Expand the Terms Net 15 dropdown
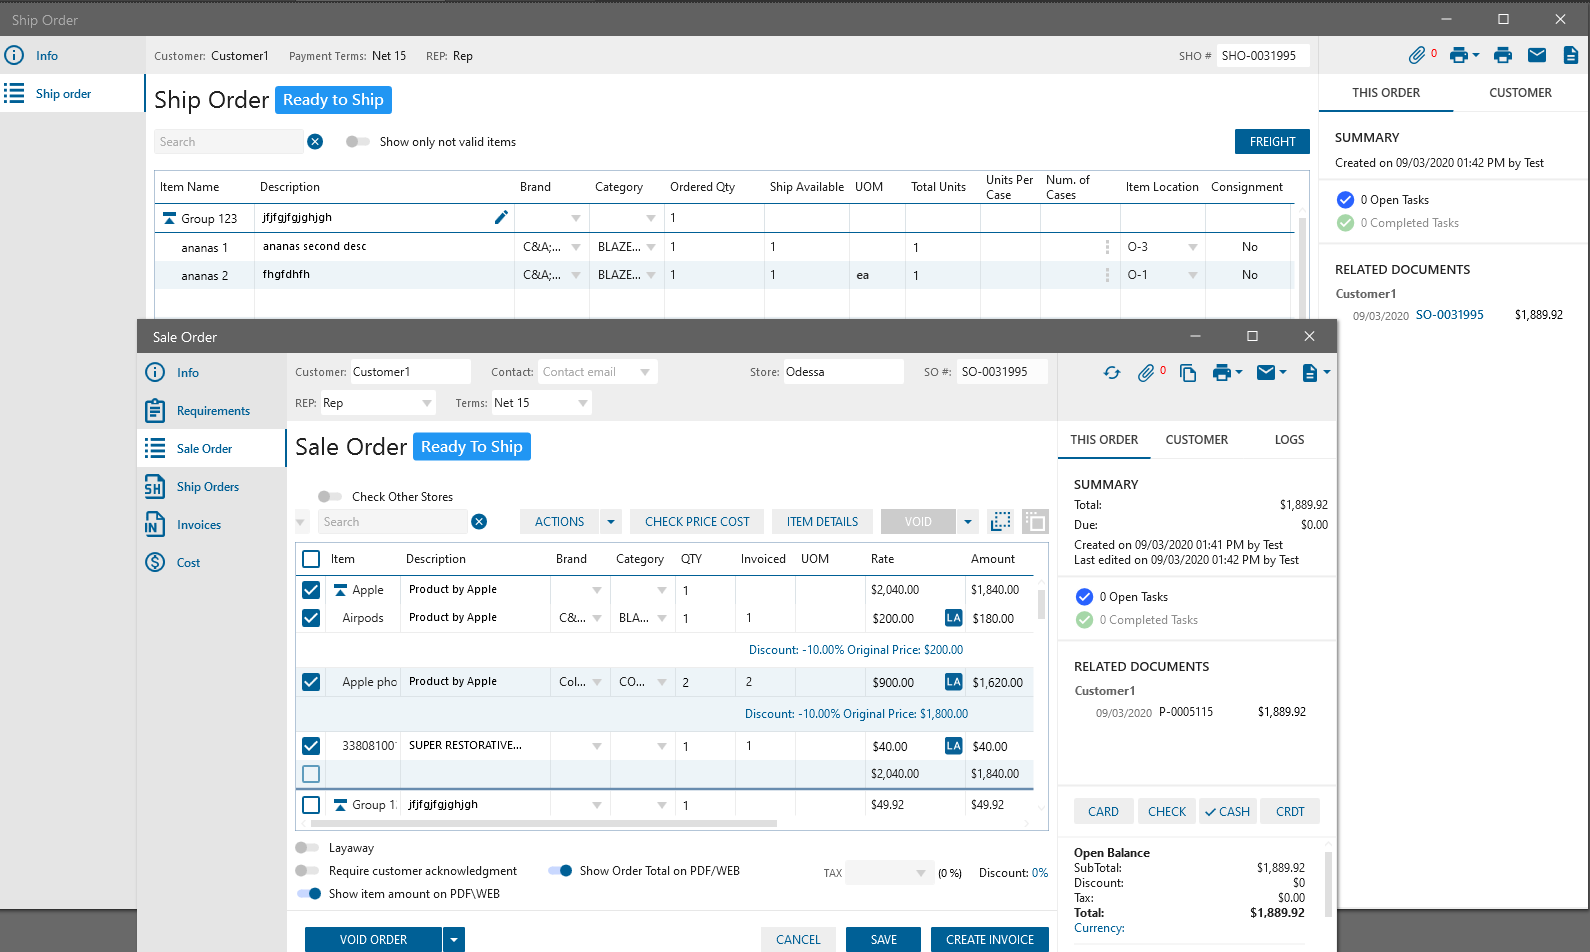This screenshot has width=1590, height=952. [583, 403]
